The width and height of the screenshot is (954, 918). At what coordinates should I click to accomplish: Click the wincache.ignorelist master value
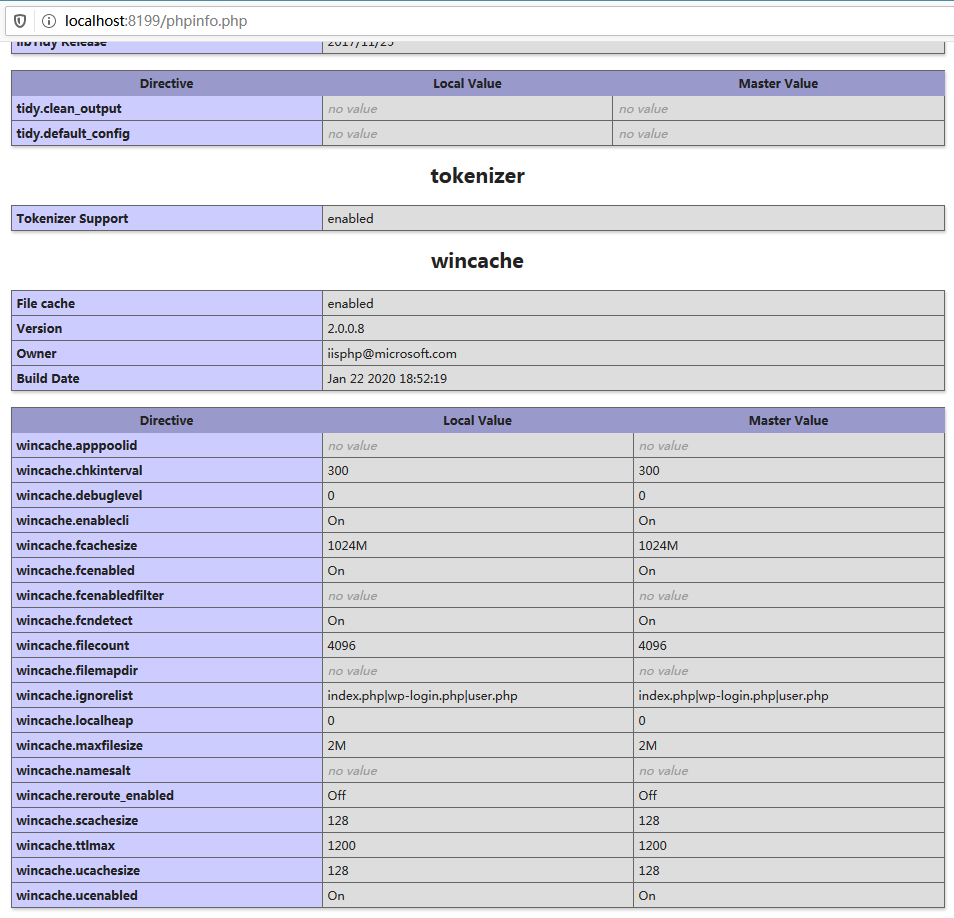pyautogui.click(x=733, y=695)
